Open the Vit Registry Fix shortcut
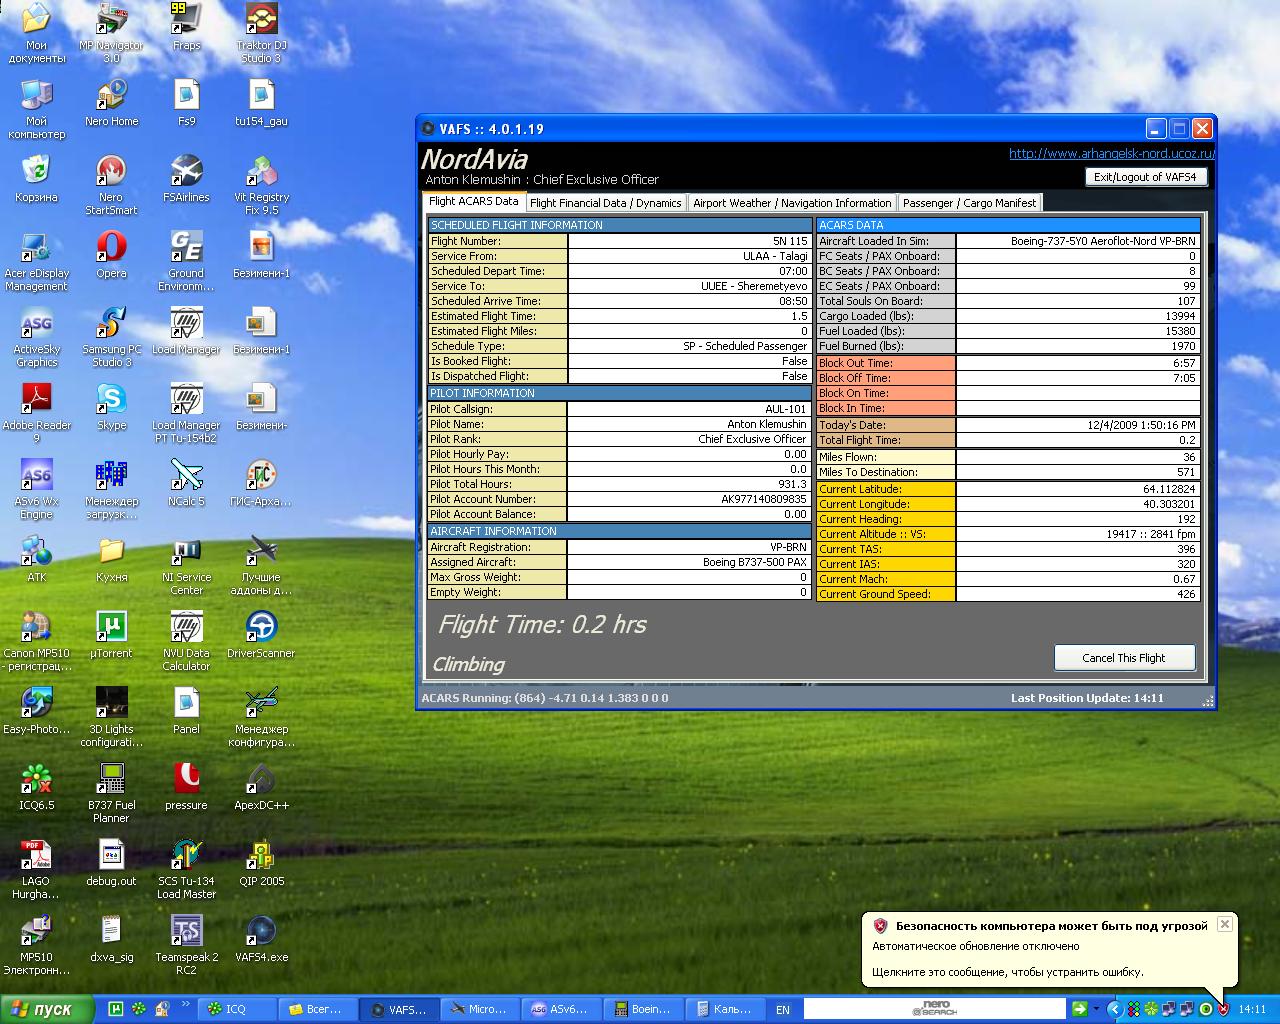Image resolution: width=1280 pixels, height=1024 pixels. click(261, 185)
